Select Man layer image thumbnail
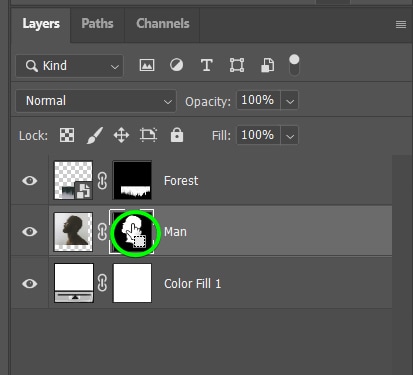 coord(73,232)
